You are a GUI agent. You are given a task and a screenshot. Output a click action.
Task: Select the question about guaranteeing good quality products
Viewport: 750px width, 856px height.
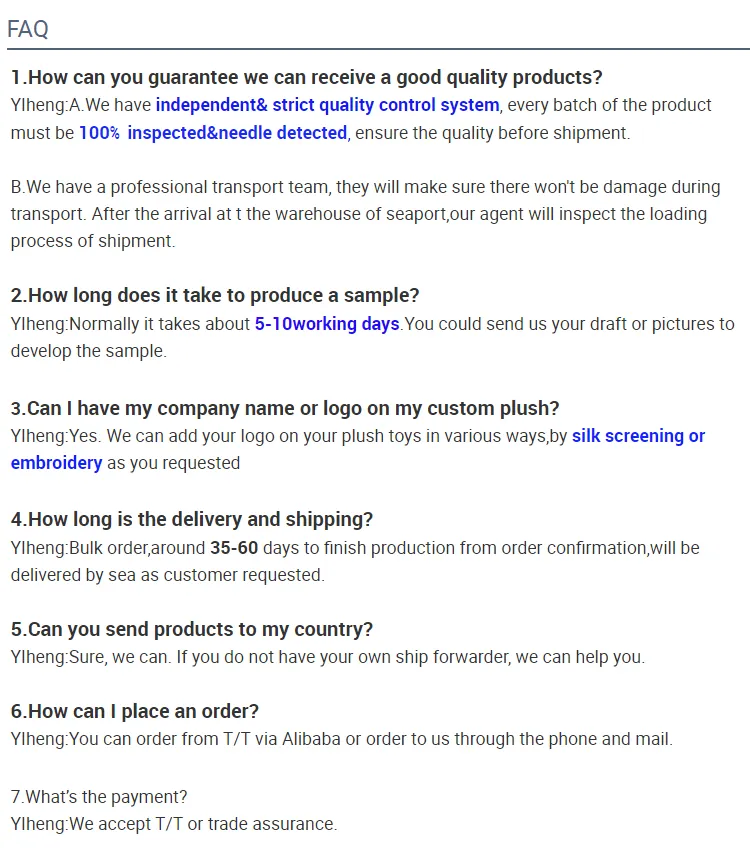pos(306,78)
